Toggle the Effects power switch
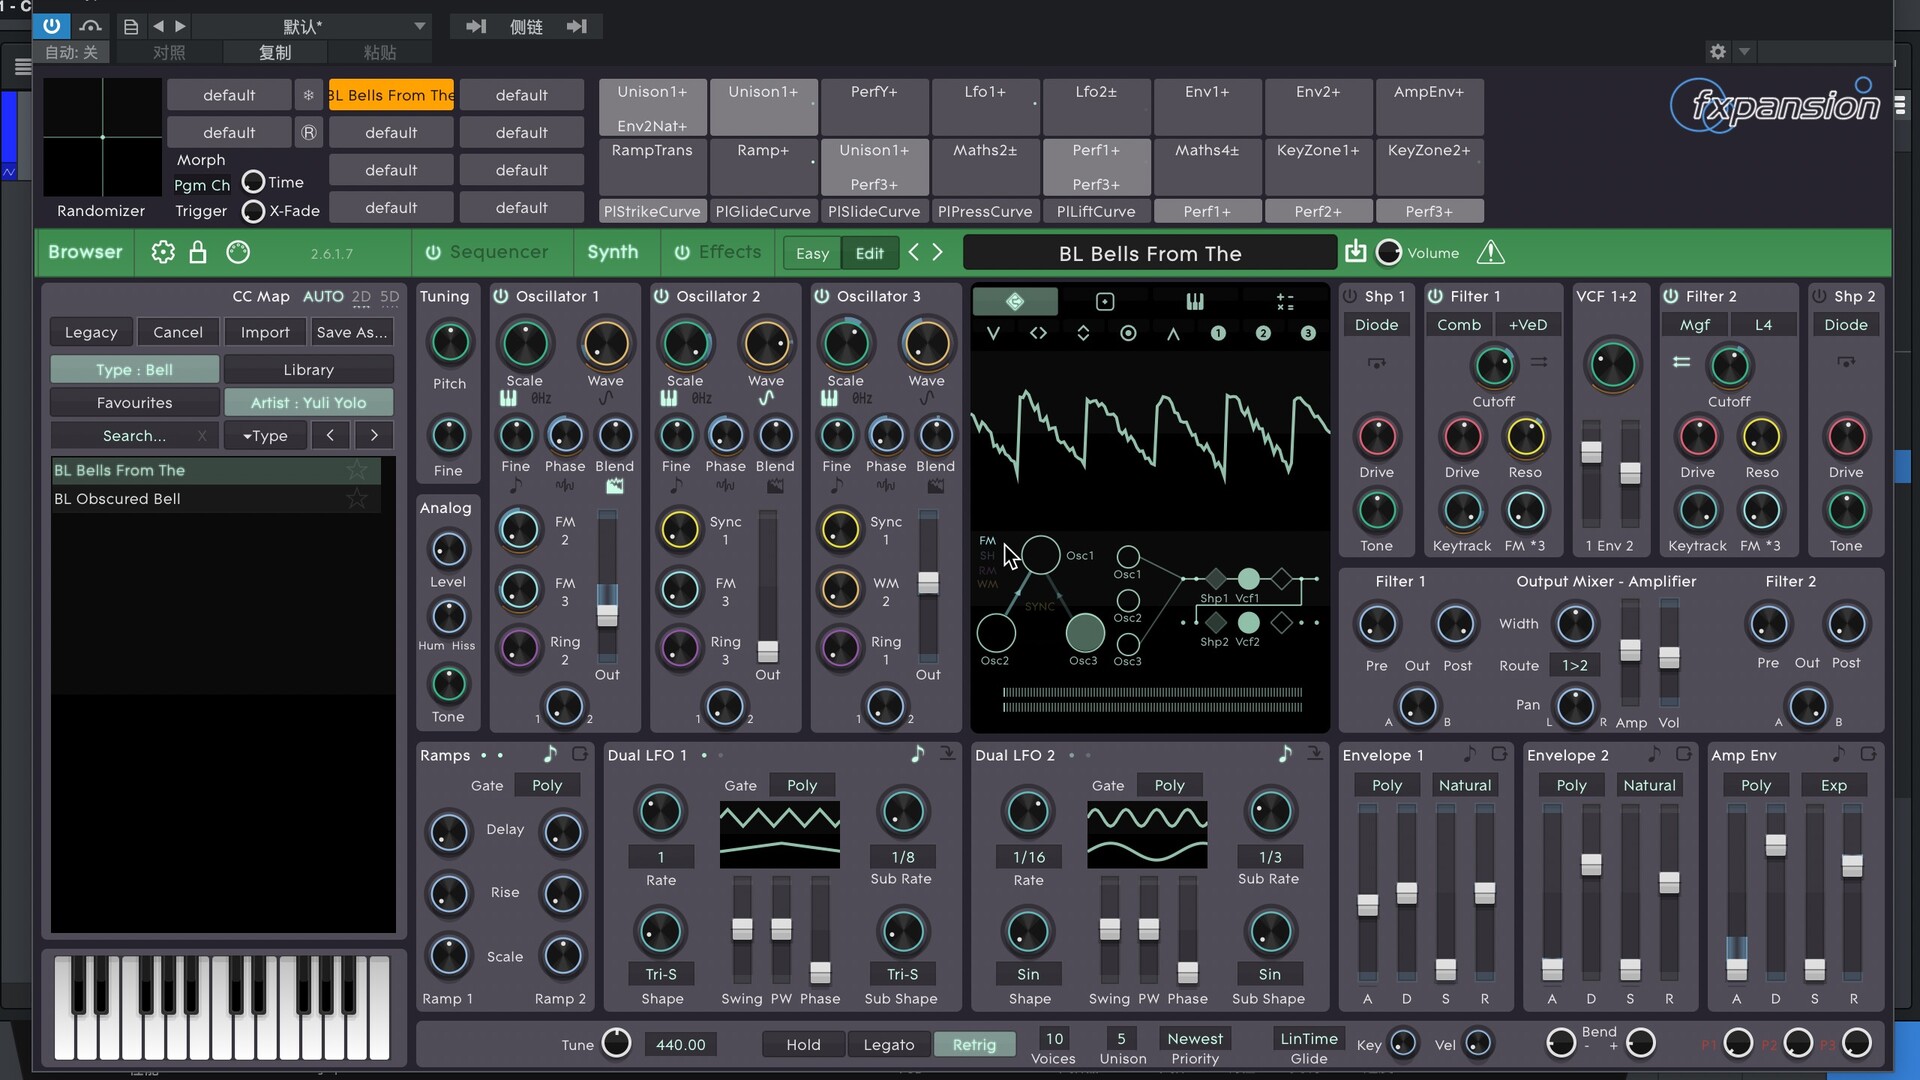Screen dimensions: 1920x1080 pyautogui.click(x=682, y=252)
